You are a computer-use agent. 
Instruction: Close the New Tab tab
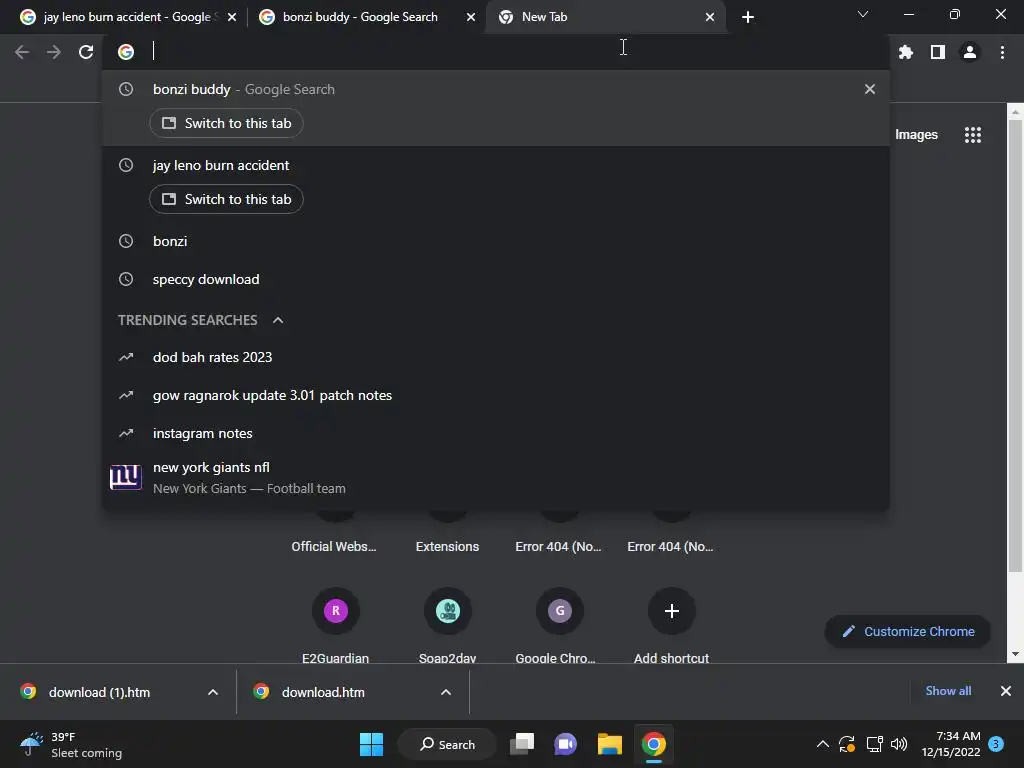tap(710, 17)
